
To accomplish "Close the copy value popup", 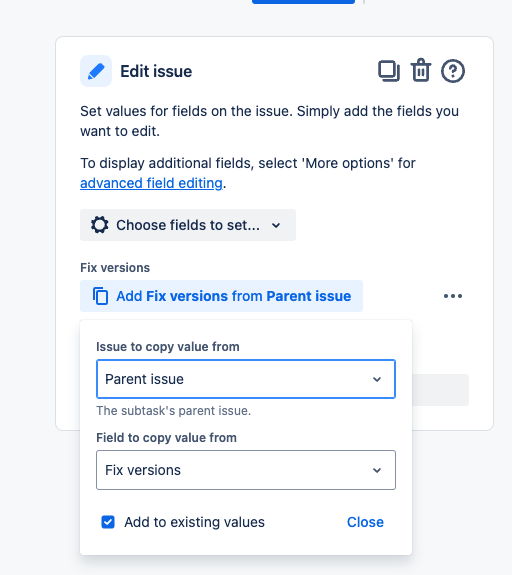I will click(x=365, y=522).
